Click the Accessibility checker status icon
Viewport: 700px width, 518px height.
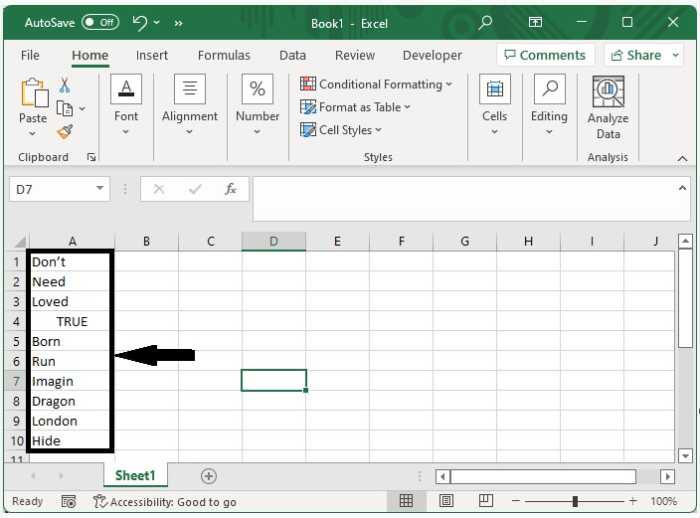(100, 501)
